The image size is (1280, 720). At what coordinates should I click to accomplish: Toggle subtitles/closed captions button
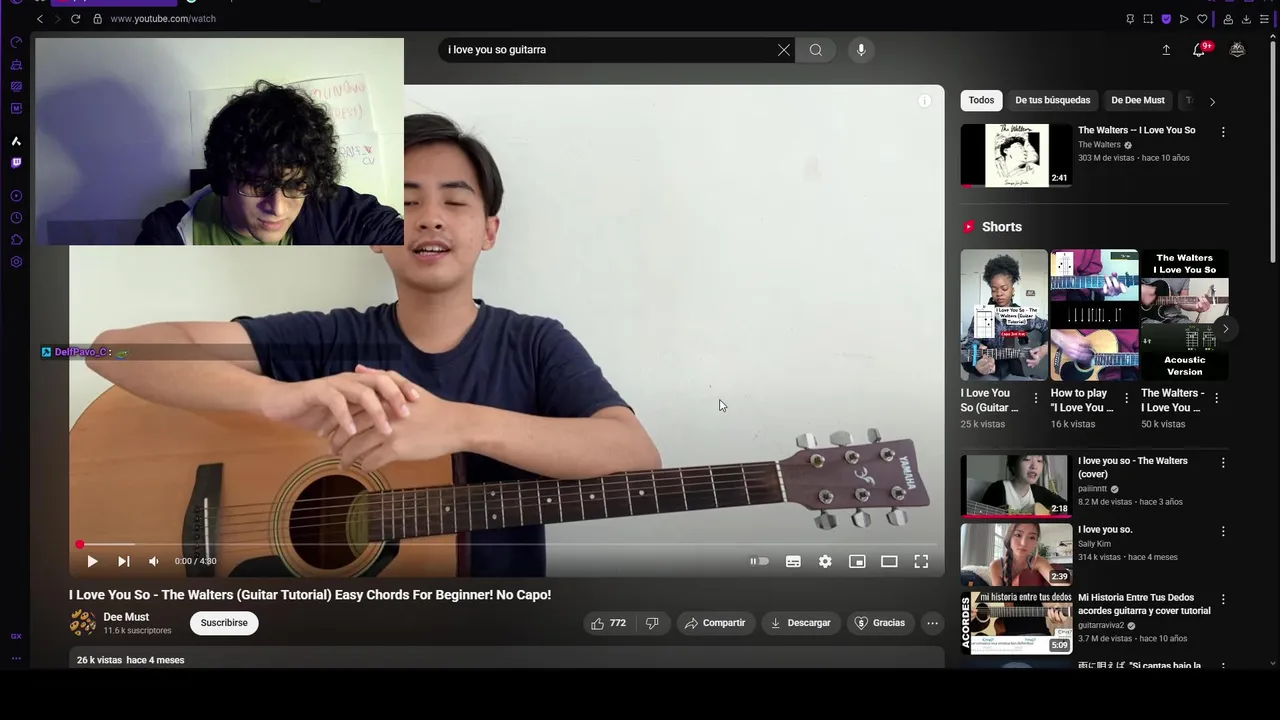point(793,562)
